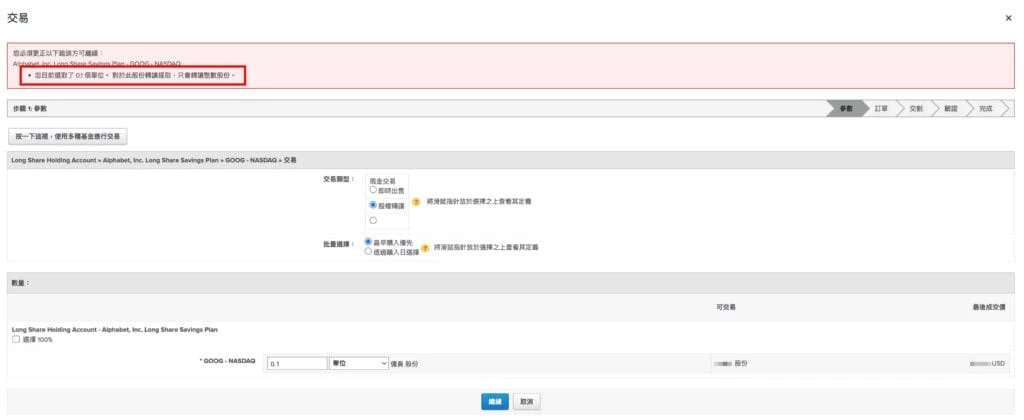This screenshot has height=420, width=1024.
Task: Close the 交易 dialog with the X
Action: point(1008,18)
